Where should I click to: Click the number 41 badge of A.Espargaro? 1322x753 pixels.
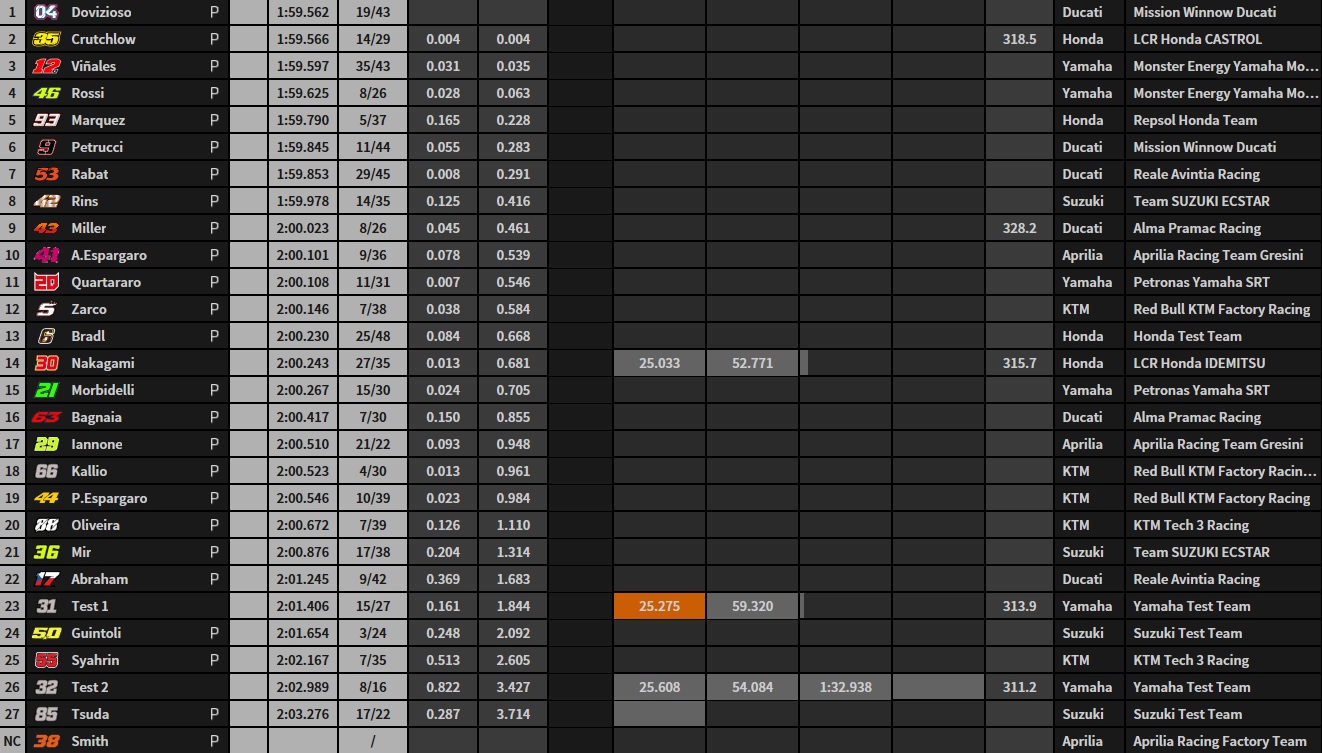46,255
